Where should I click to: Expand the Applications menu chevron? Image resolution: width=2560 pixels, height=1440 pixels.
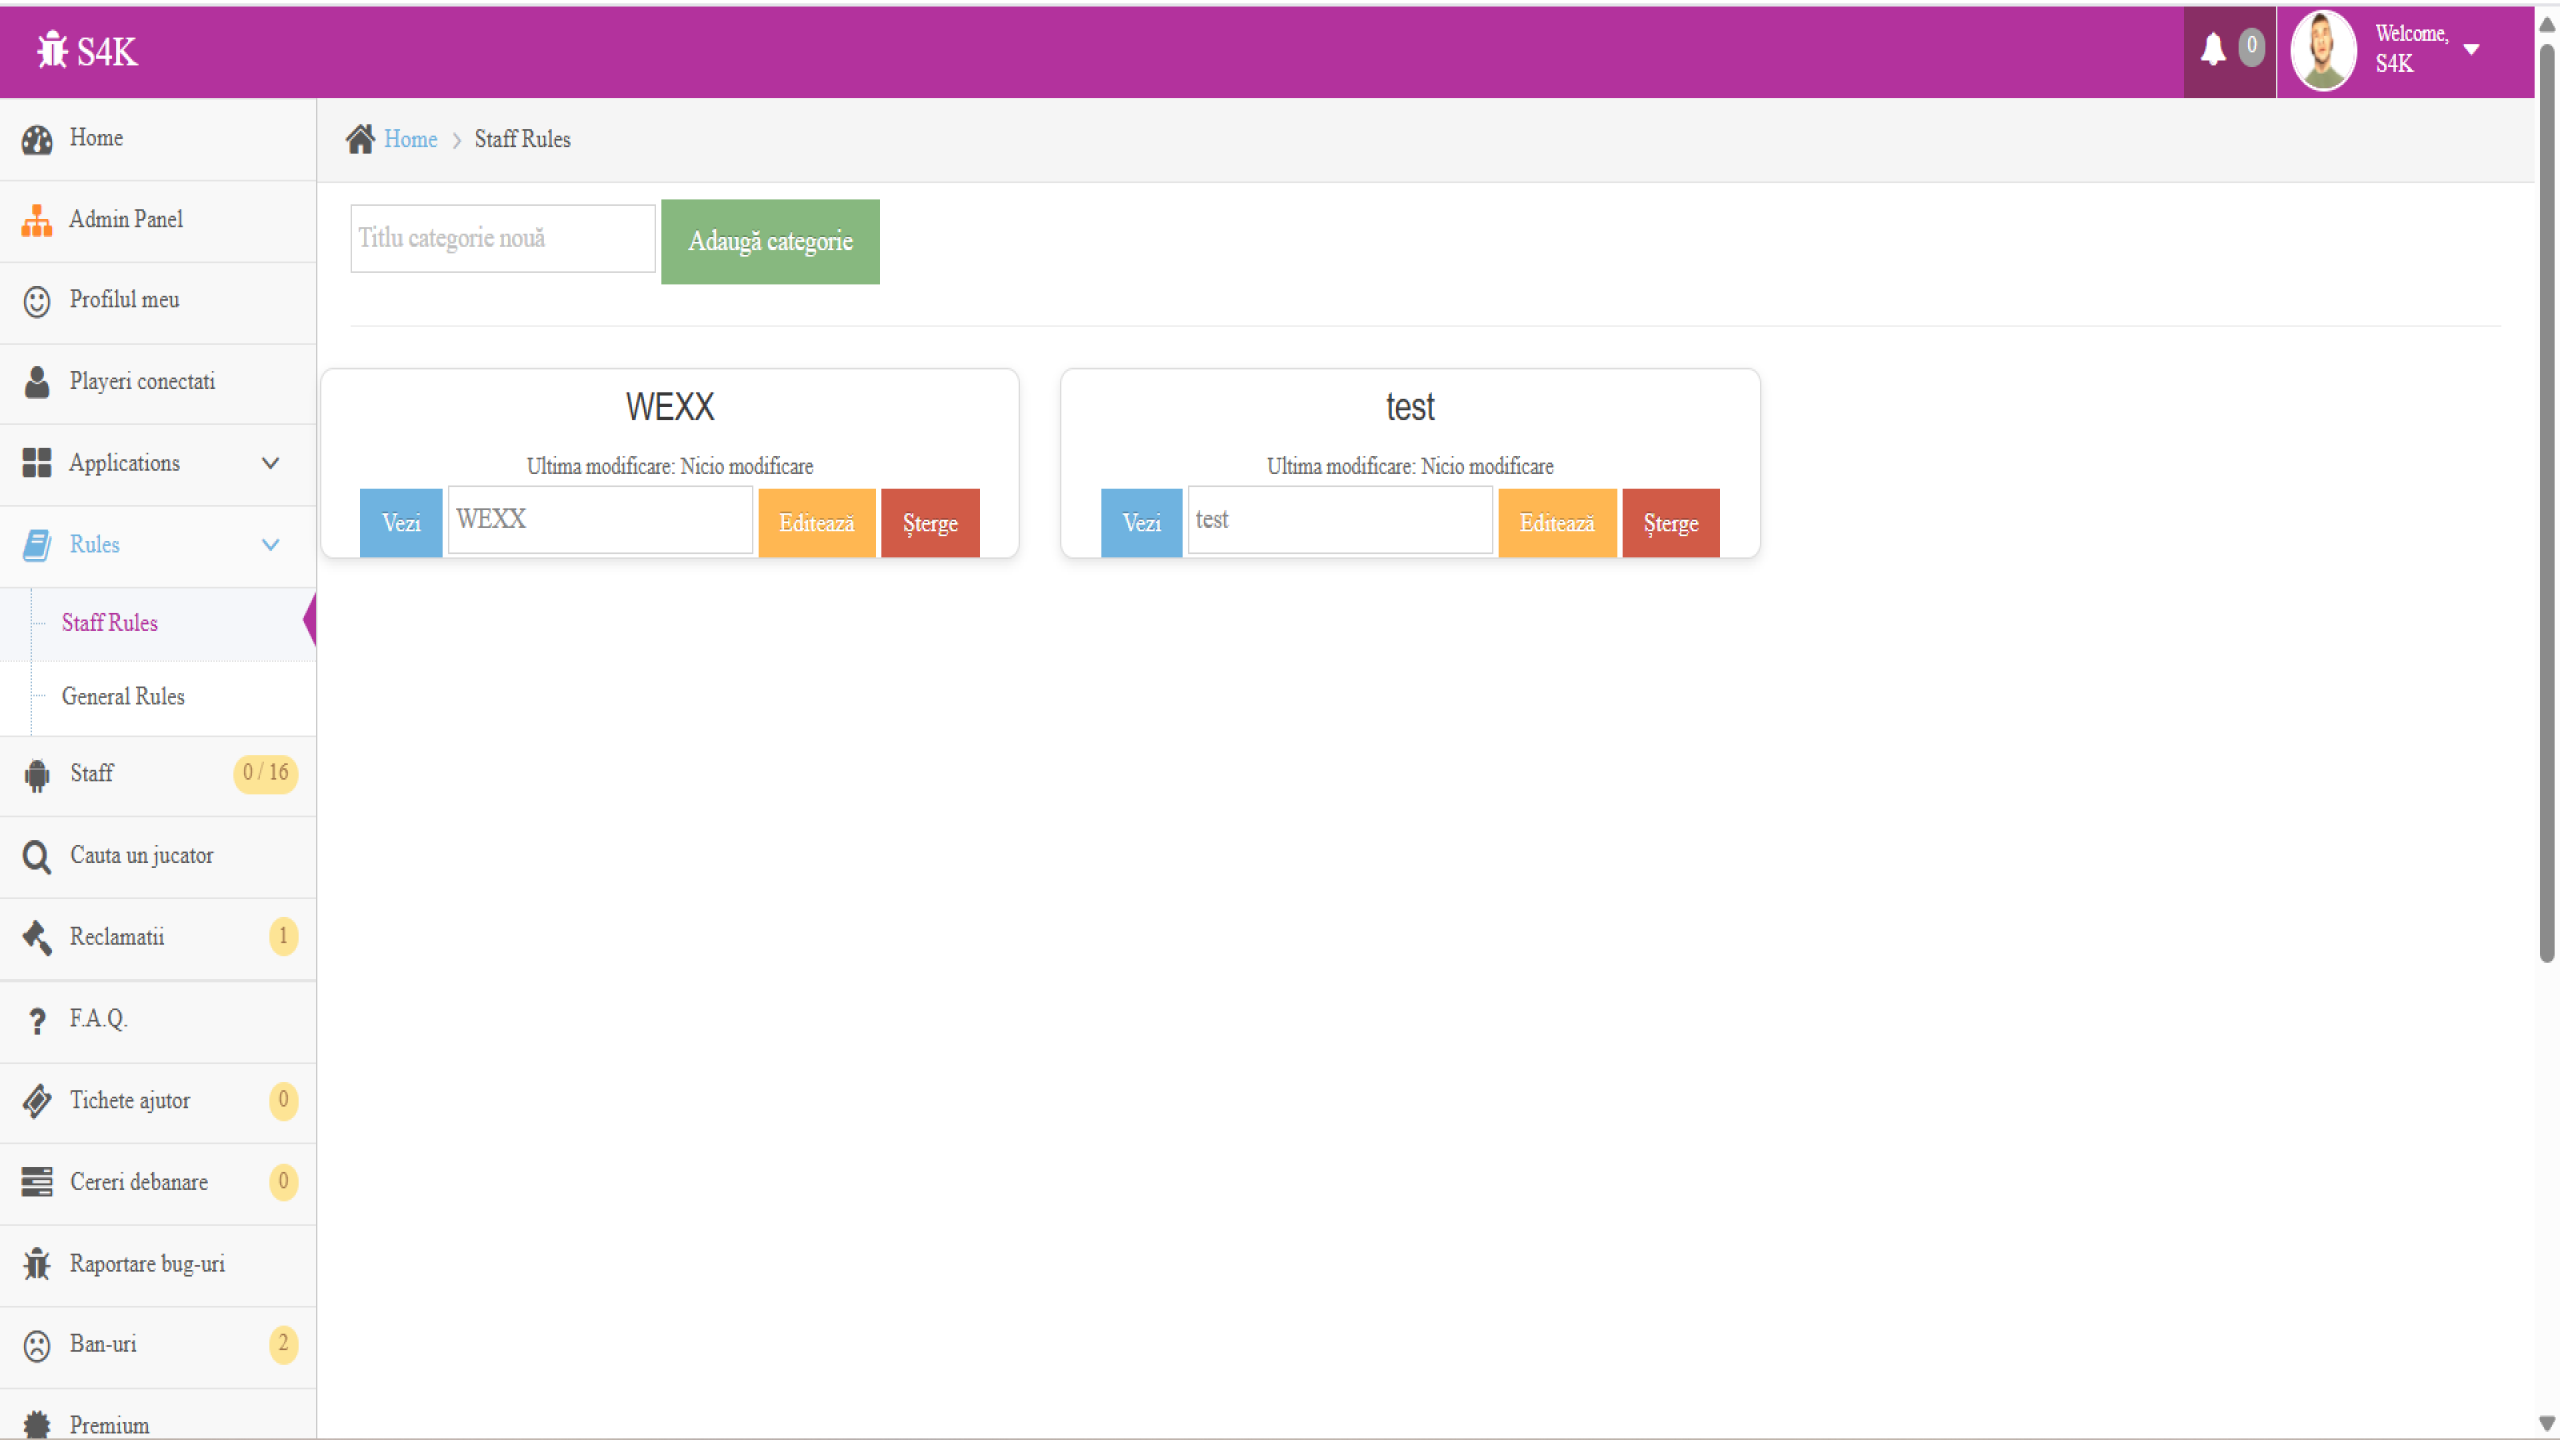tap(270, 463)
